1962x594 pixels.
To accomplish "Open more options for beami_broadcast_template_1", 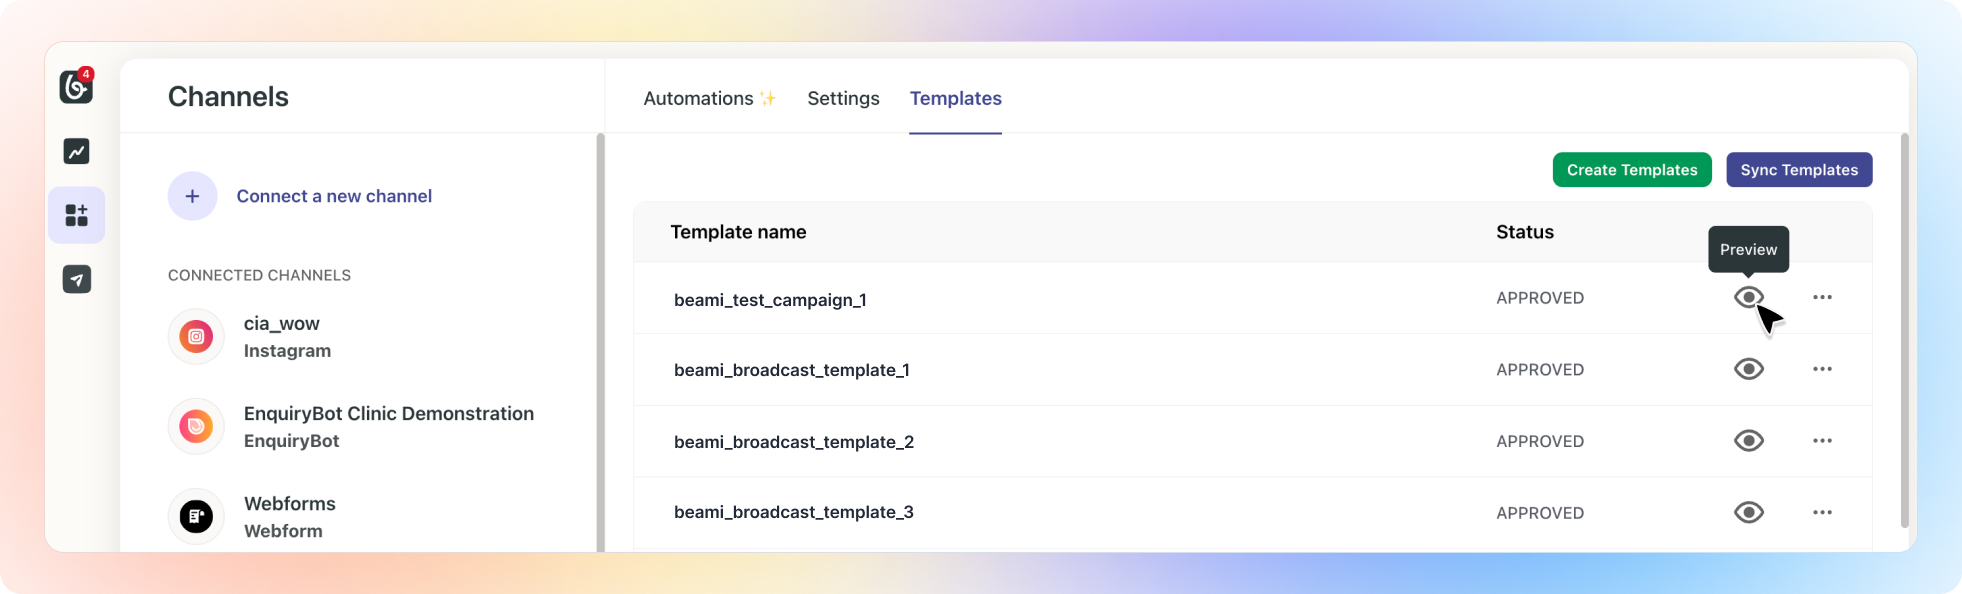I will pos(1822,369).
